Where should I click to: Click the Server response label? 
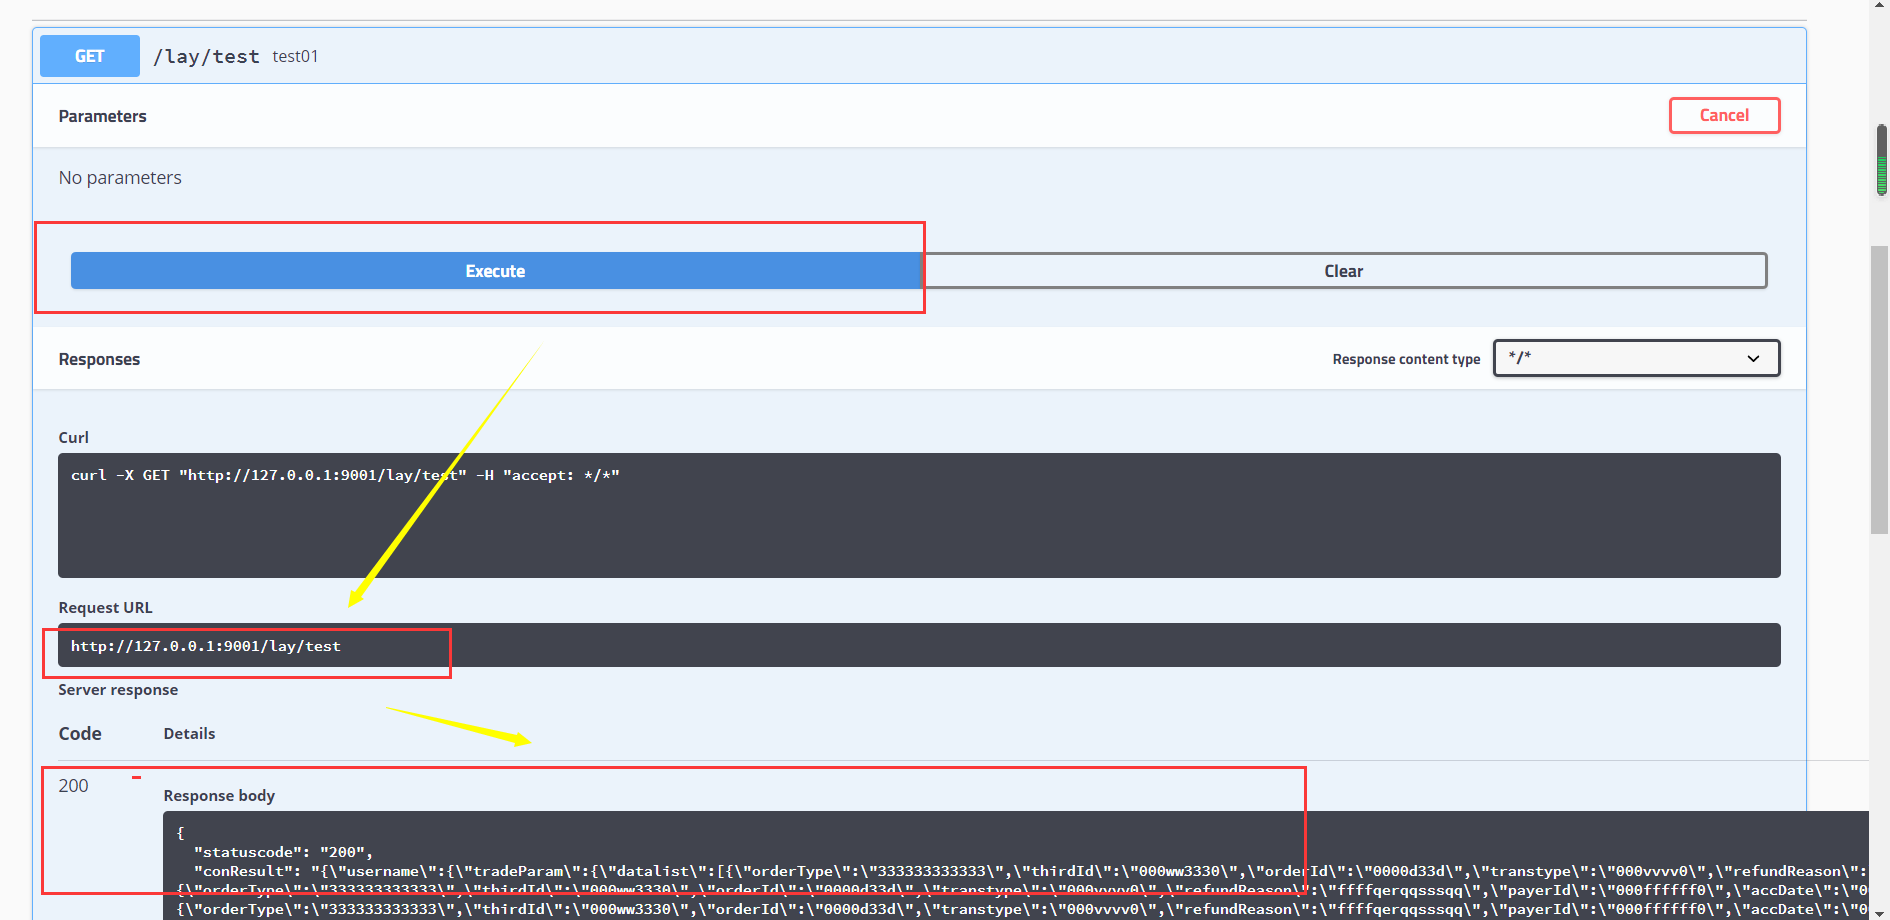tap(118, 690)
